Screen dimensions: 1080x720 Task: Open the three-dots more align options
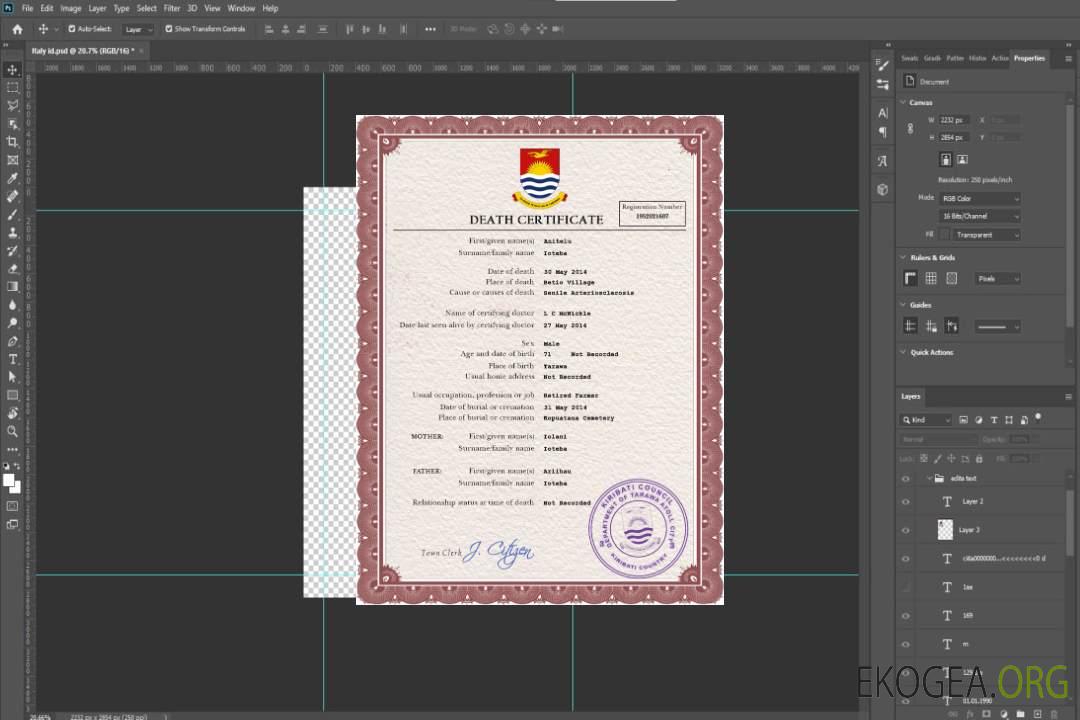coord(430,29)
